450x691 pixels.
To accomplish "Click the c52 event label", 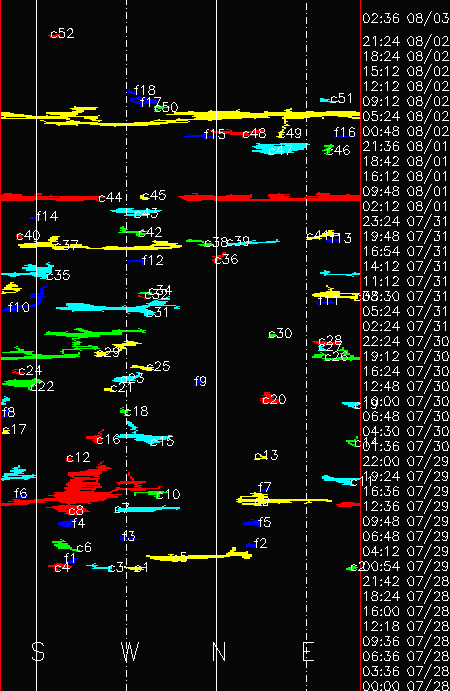I will pos(62,33).
